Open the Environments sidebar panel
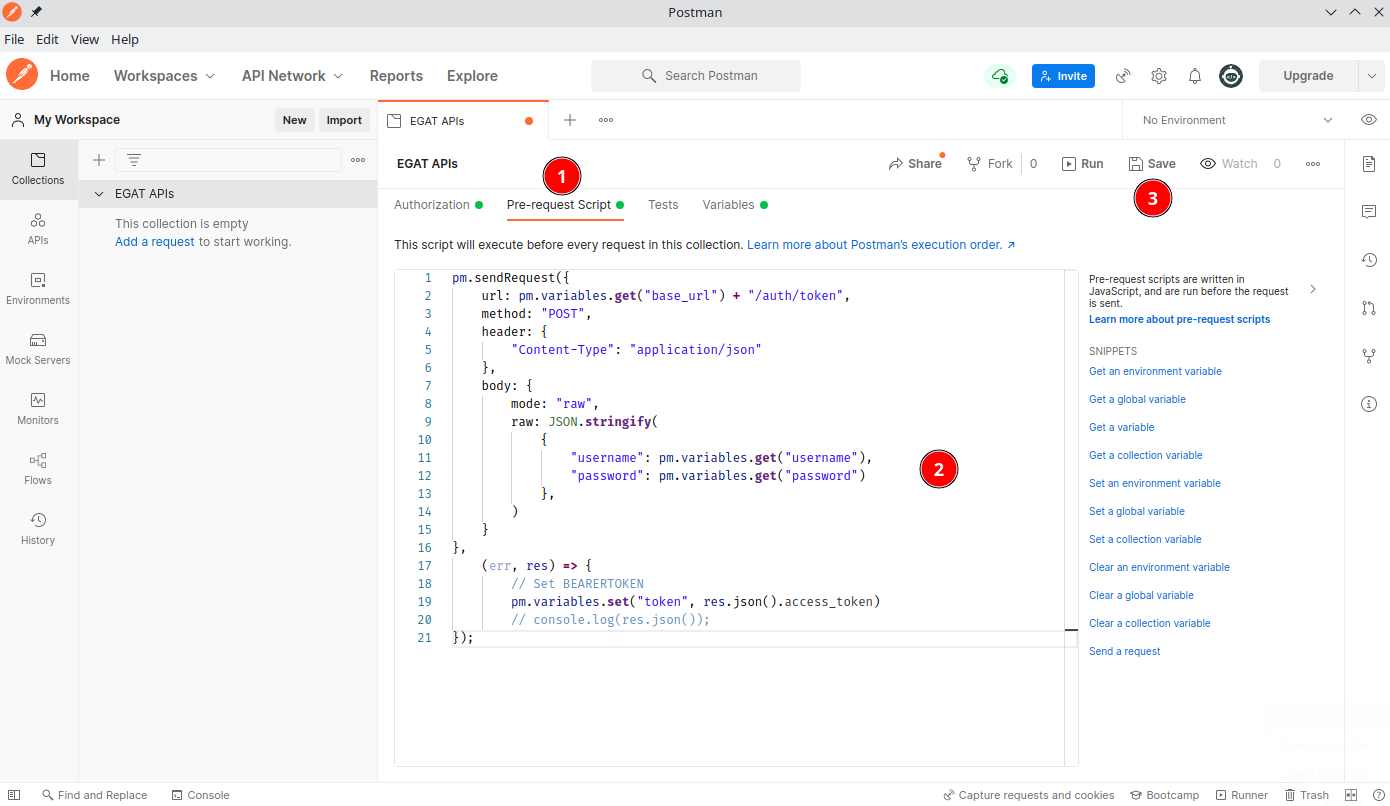 [x=38, y=289]
